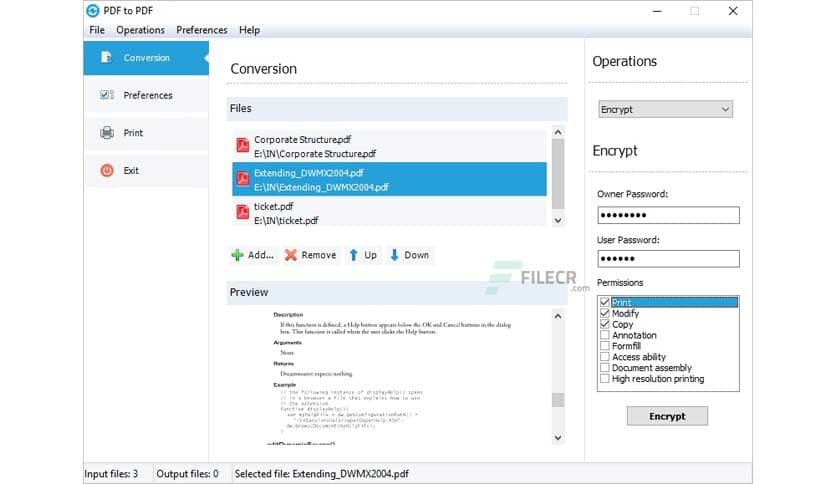Open the Operations menu

[140, 30]
